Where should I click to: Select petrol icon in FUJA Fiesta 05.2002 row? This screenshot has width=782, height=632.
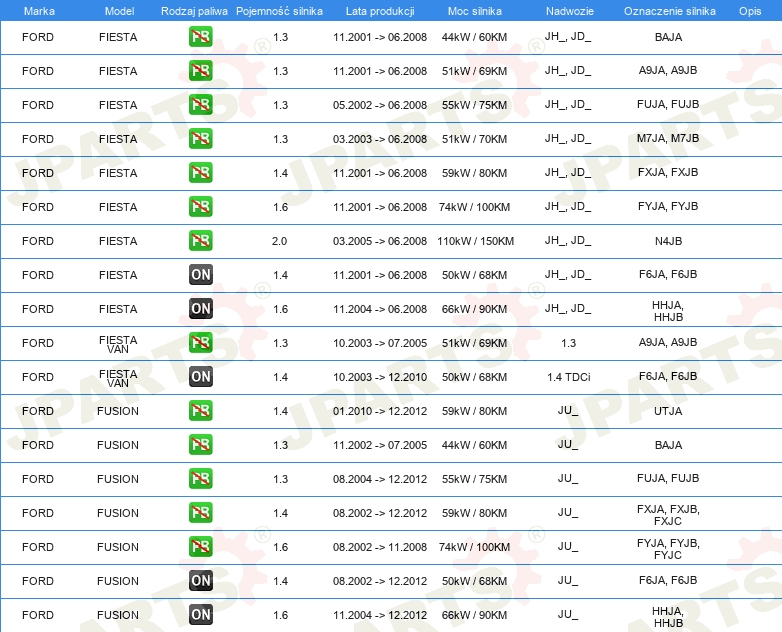click(x=200, y=104)
